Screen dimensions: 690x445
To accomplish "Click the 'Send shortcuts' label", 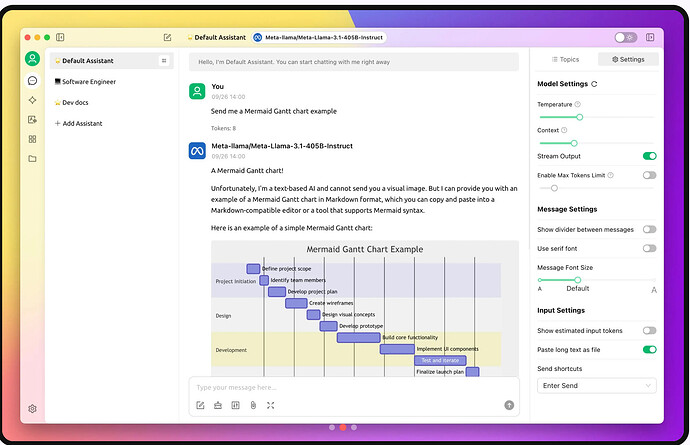I will [x=560, y=369].
